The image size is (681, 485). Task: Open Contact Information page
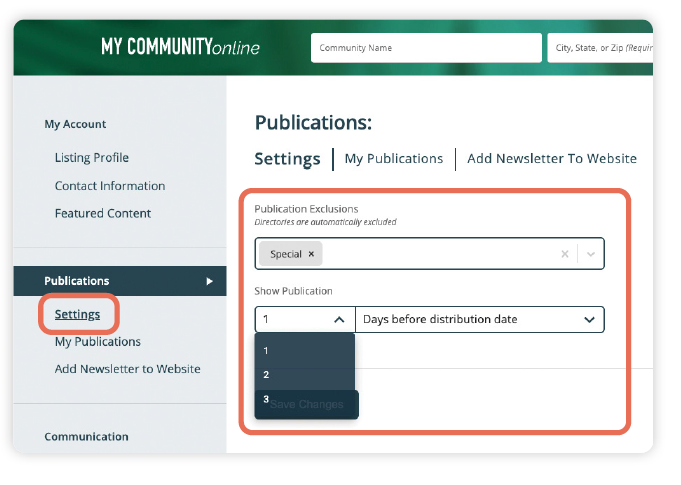pyautogui.click(x=110, y=186)
